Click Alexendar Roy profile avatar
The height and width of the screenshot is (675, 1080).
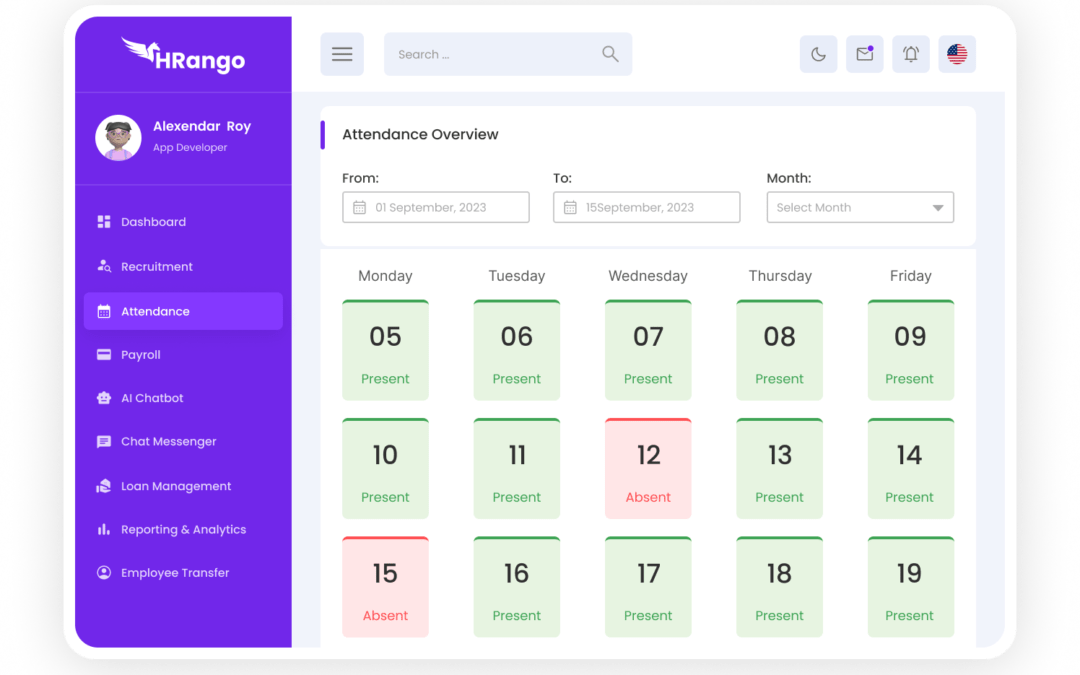[x=118, y=137]
